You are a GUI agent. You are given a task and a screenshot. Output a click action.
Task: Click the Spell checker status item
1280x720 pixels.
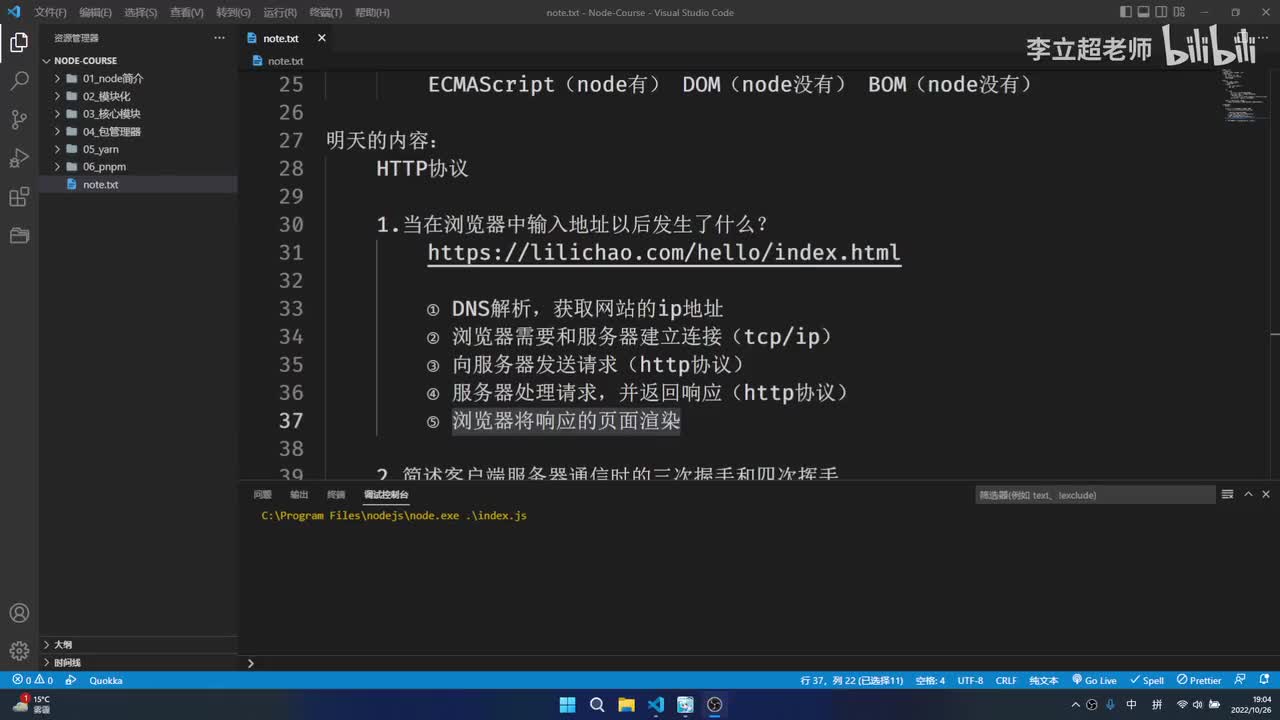coord(1147,680)
